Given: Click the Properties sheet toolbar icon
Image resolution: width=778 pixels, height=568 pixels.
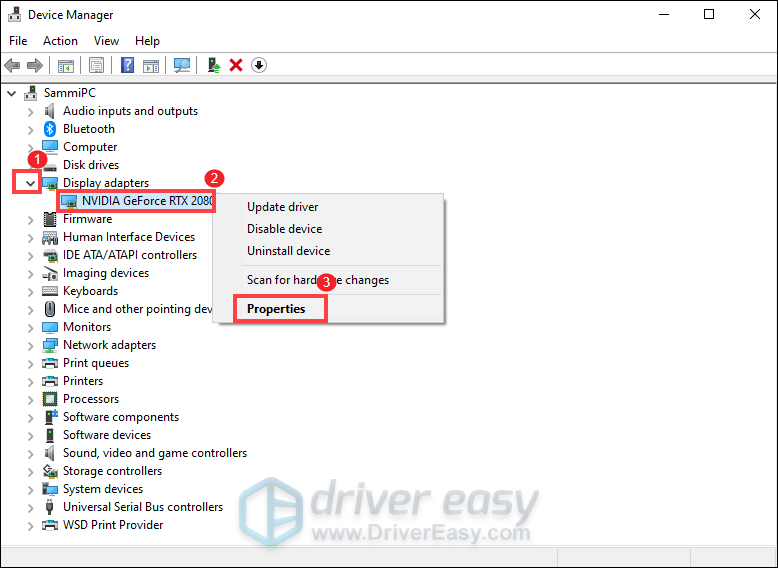Looking at the screenshot, I should (96, 65).
